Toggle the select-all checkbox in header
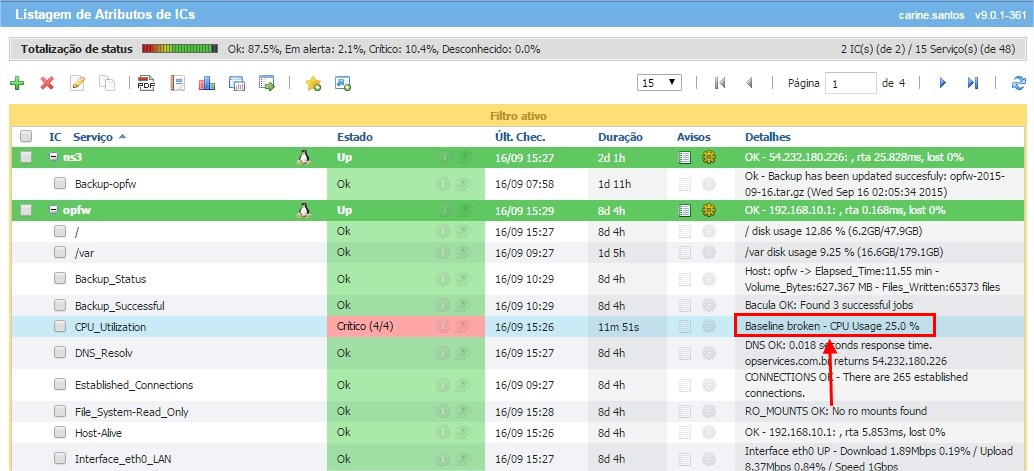This screenshot has width=1034, height=471. pyautogui.click(x=26, y=136)
